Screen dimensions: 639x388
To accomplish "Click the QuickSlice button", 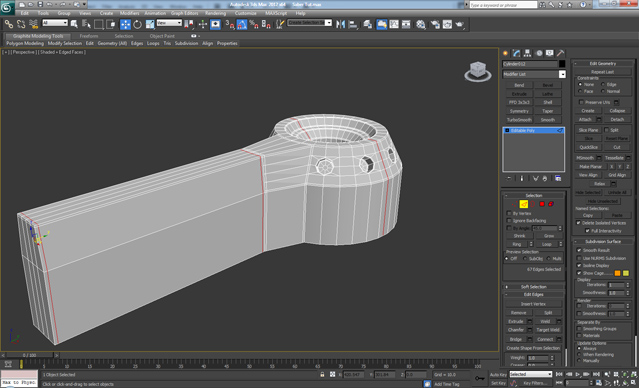I will point(588,147).
